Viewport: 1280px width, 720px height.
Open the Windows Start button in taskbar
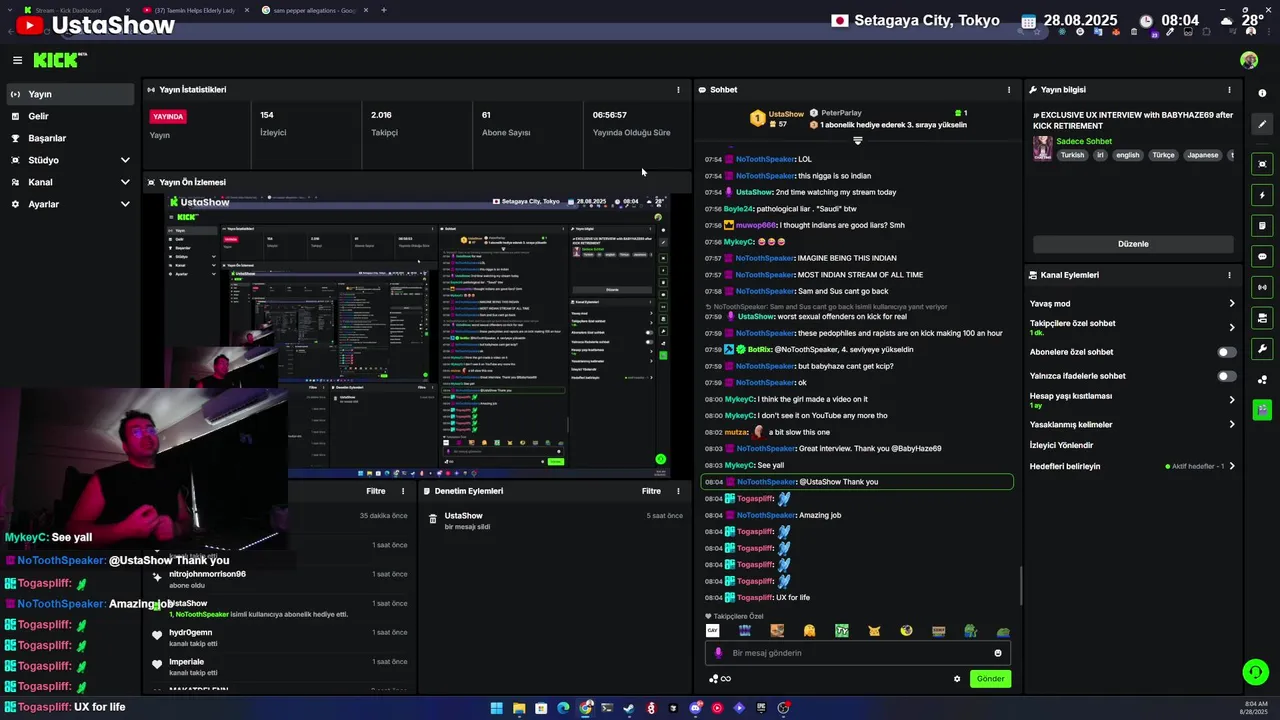pos(496,708)
